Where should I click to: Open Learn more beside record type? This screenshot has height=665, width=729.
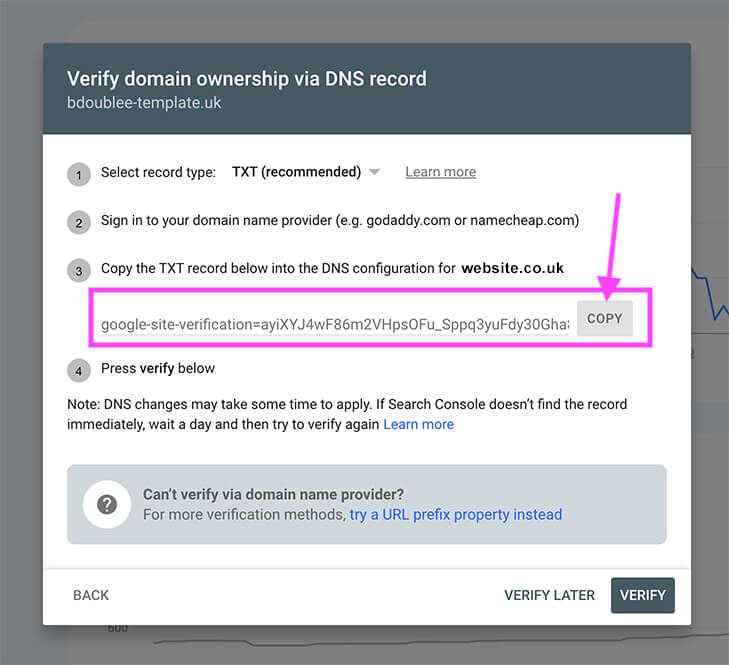pyautogui.click(x=440, y=172)
